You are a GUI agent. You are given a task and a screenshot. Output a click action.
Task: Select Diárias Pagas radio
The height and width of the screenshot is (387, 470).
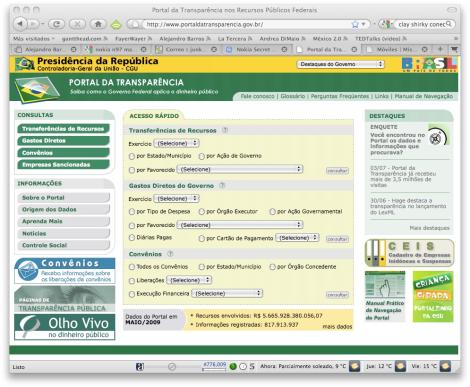tap(132, 238)
